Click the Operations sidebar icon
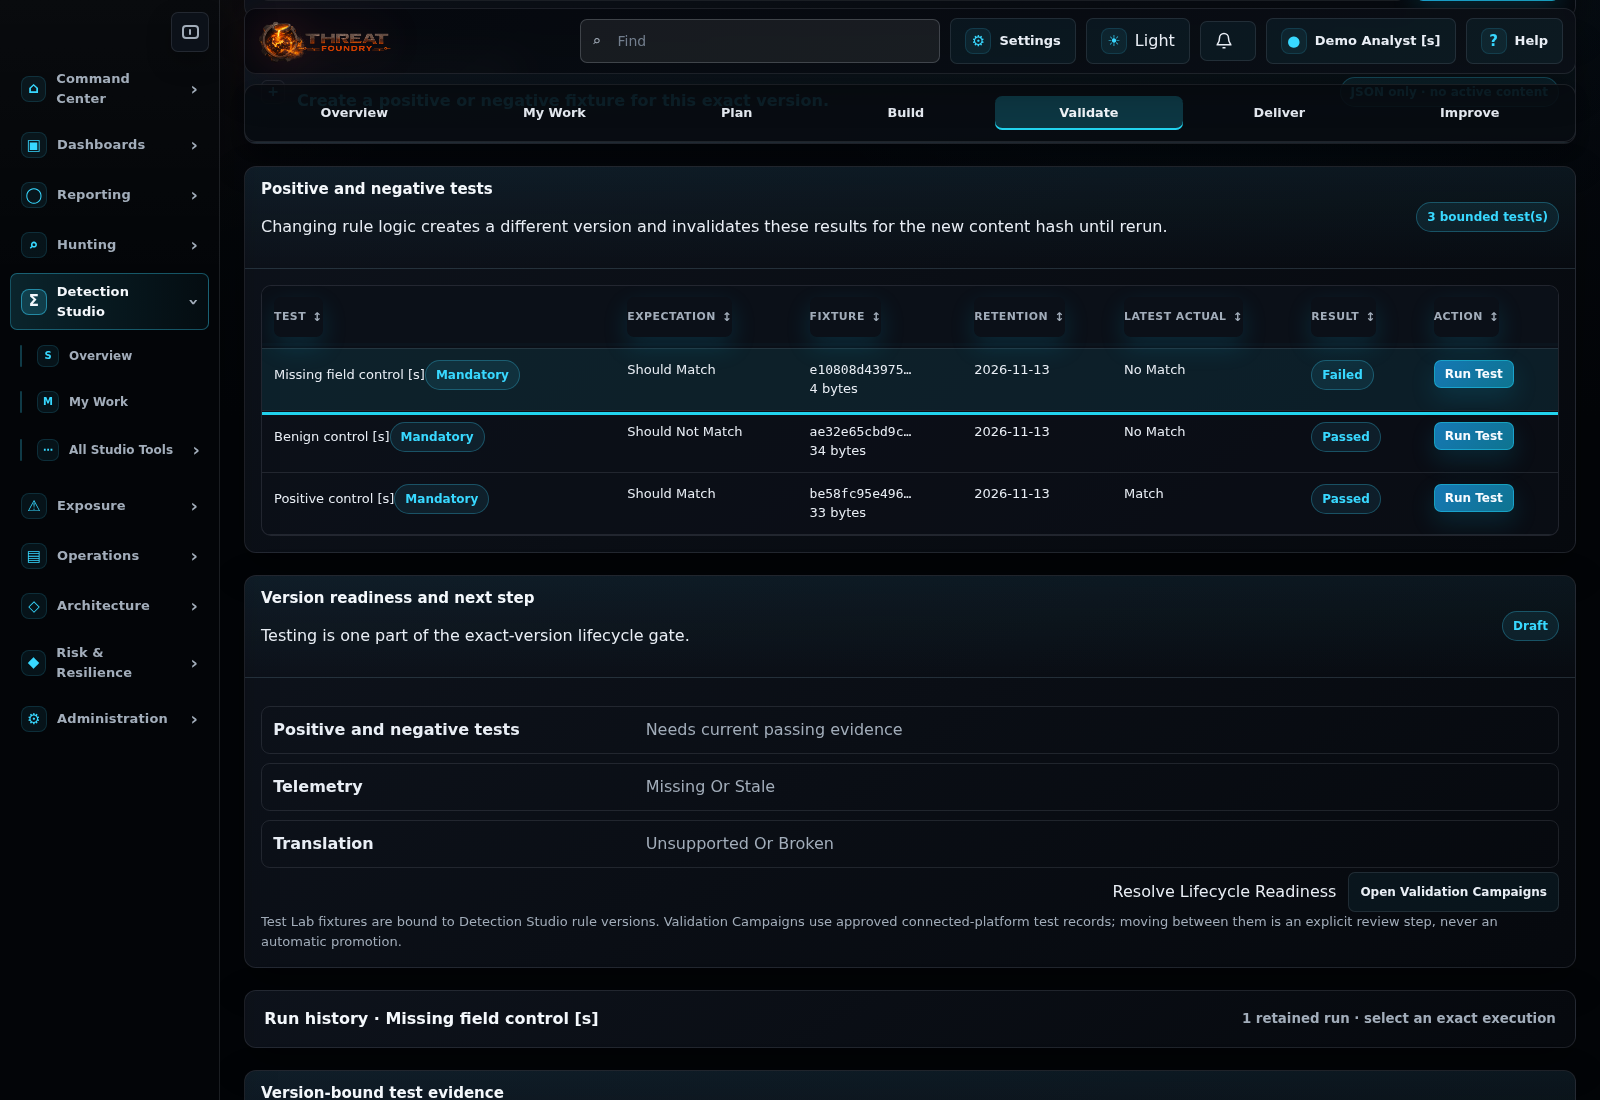 pyautogui.click(x=34, y=556)
